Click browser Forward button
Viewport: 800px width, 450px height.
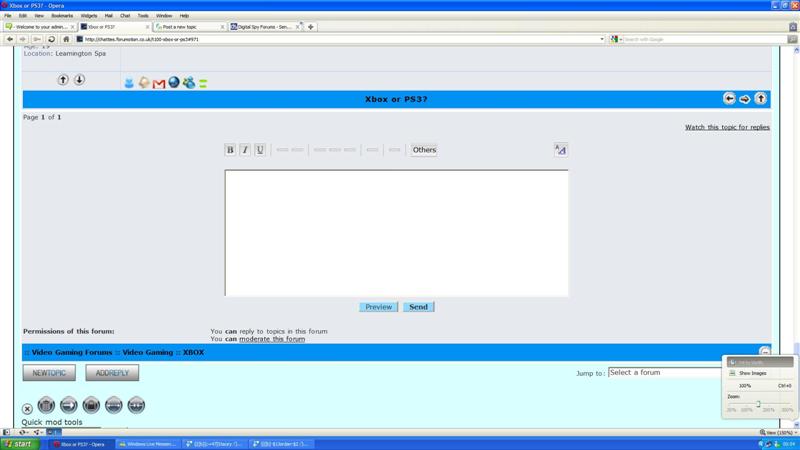(x=23, y=39)
